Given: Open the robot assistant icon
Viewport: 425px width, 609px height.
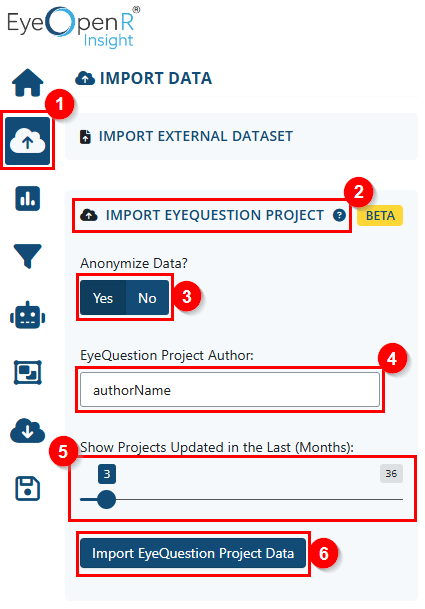Looking at the screenshot, I should (x=28, y=315).
